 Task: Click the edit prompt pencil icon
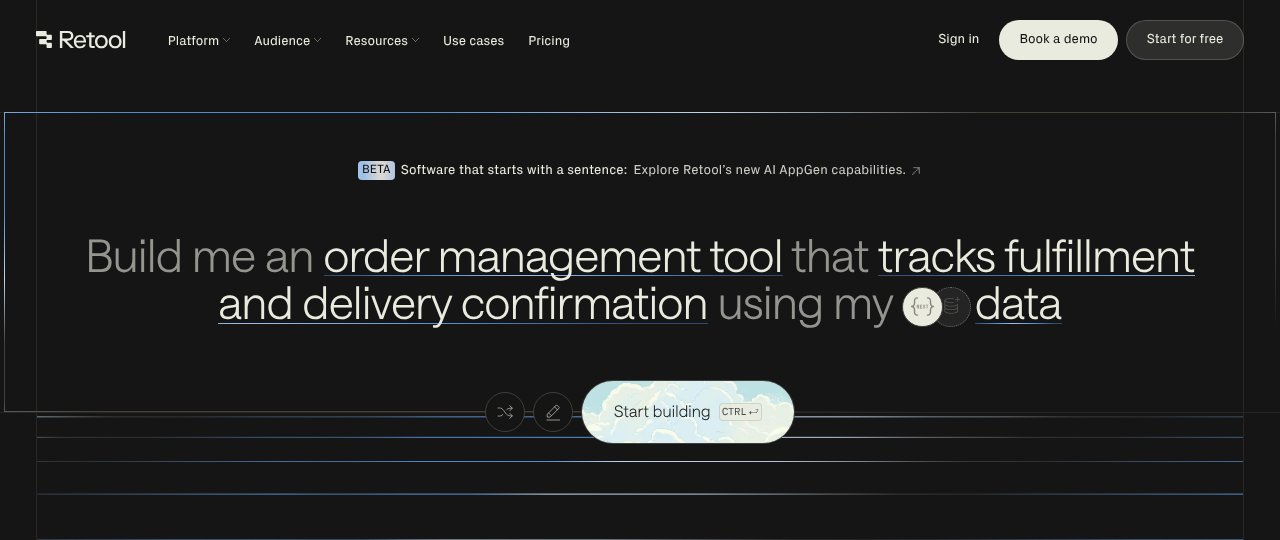coord(553,412)
